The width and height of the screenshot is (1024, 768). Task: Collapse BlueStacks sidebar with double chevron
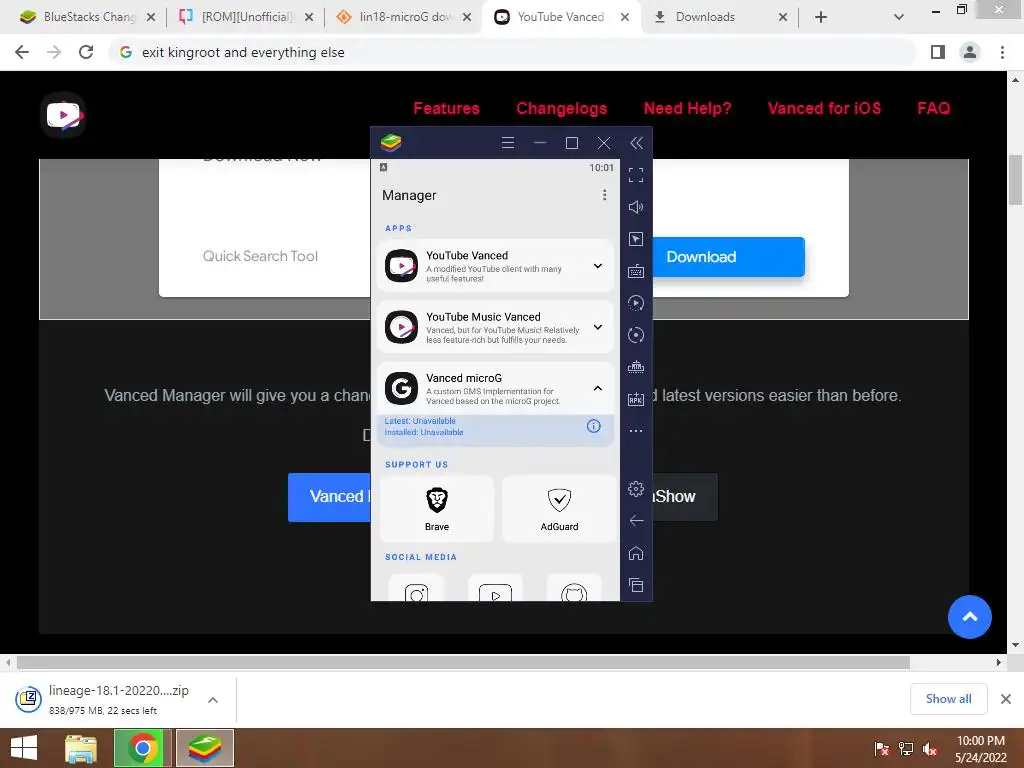click(637, 143)
